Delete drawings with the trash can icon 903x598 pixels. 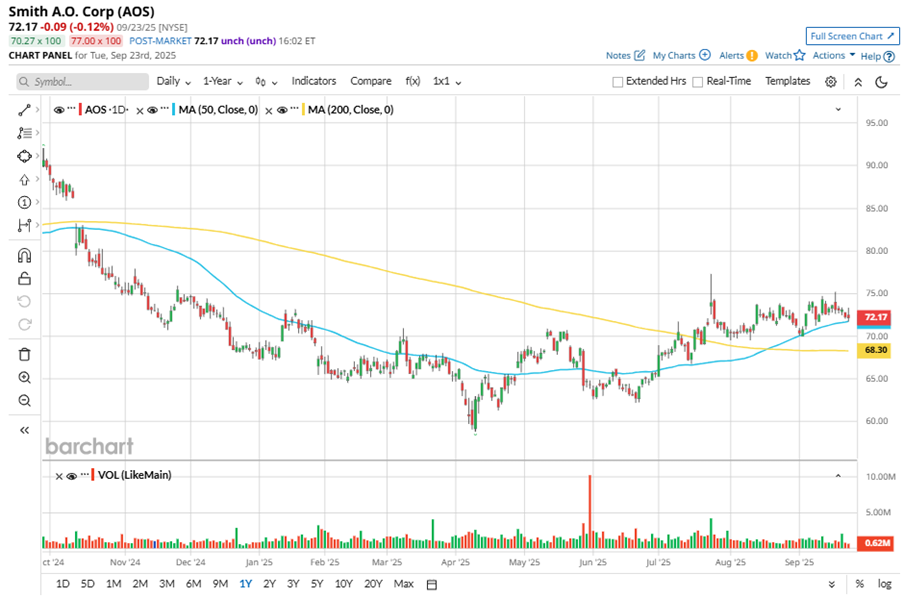coord(24,354)
